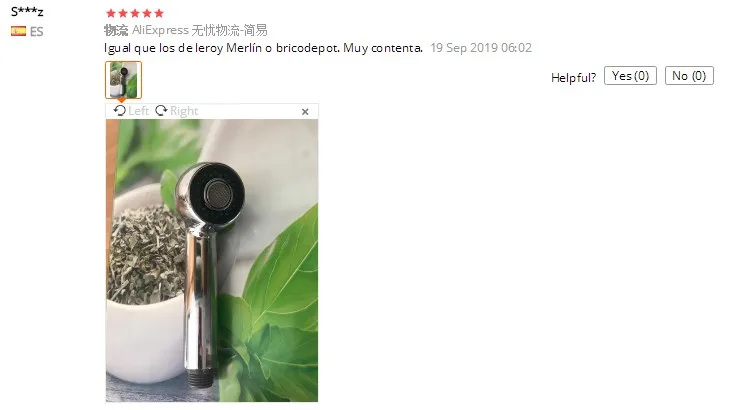This screenshot has height=410, width=732.
Task: Click the No (0) helpful button
Action: [689, 76]
